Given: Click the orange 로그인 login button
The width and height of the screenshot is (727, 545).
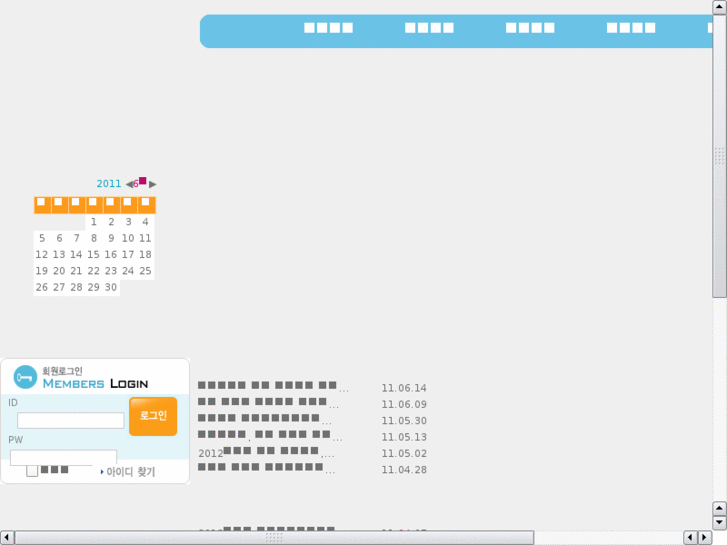Looking at the screenshot, I should coord(153,416).
